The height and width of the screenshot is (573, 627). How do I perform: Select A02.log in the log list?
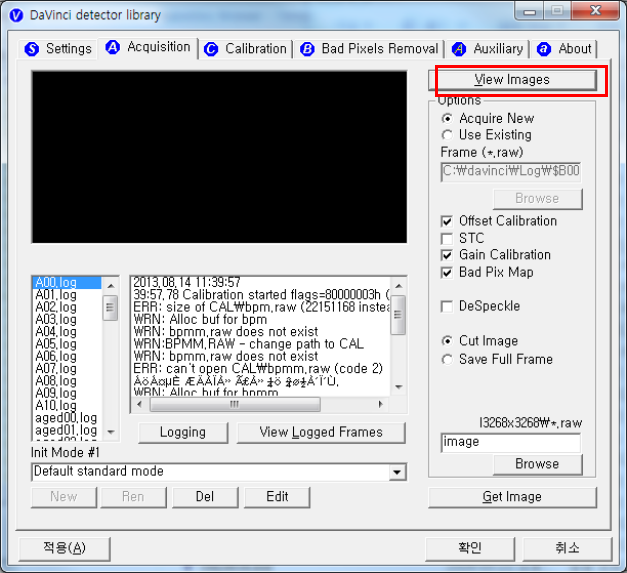coord(66,307)
